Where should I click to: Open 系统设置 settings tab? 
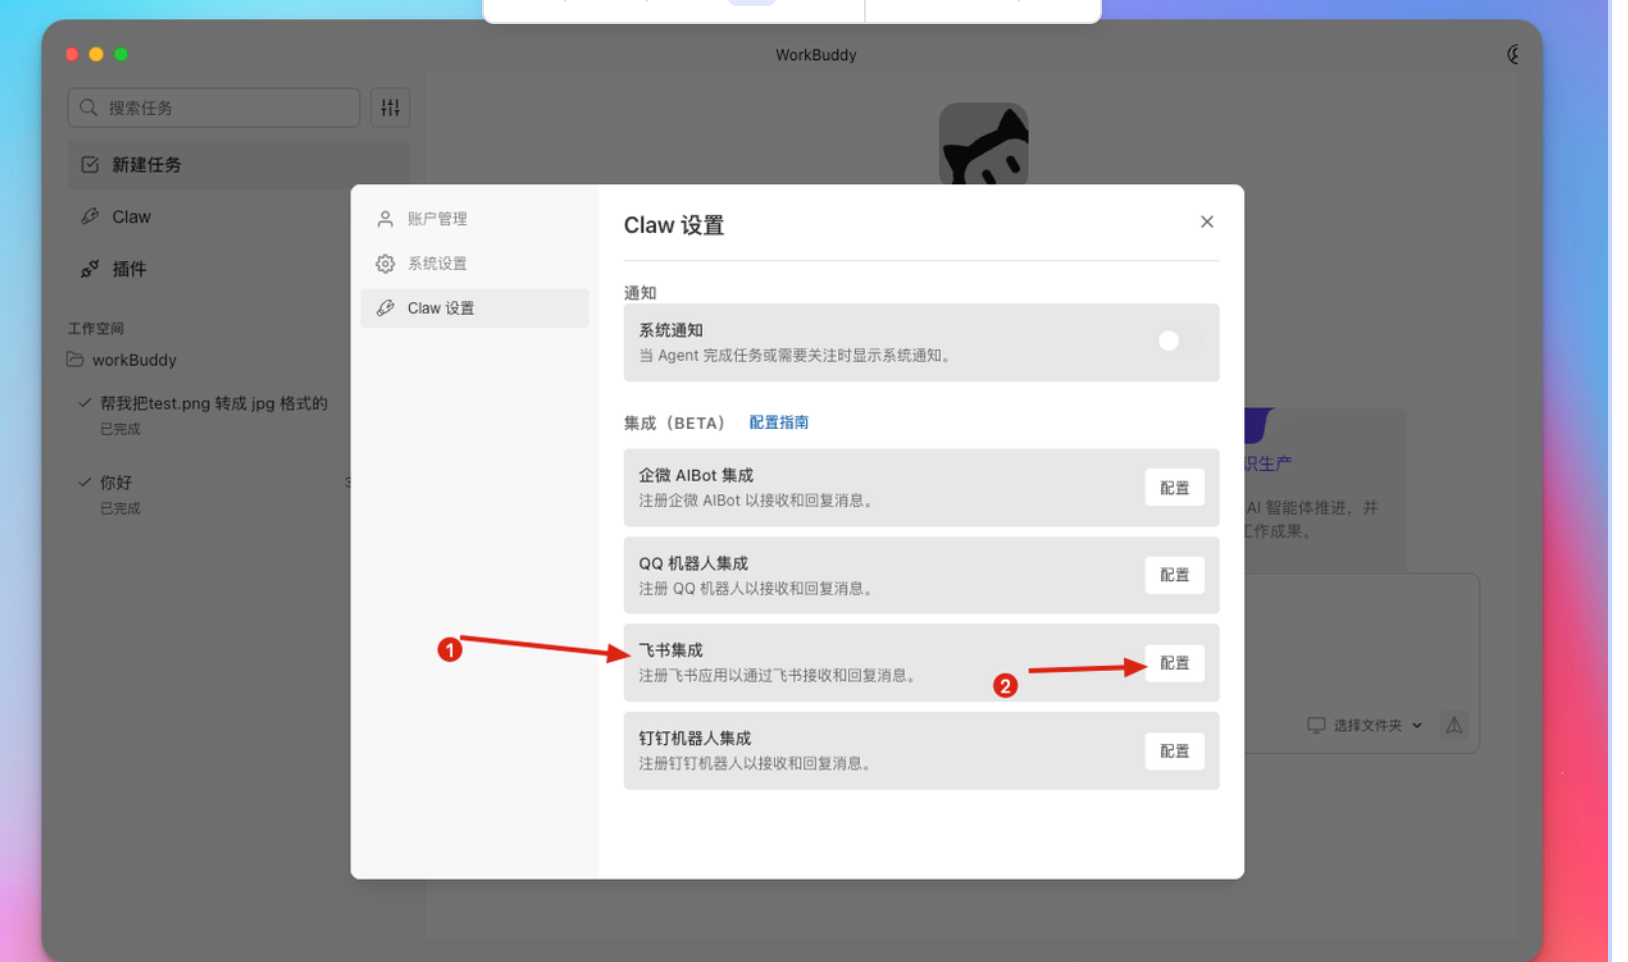474,264
